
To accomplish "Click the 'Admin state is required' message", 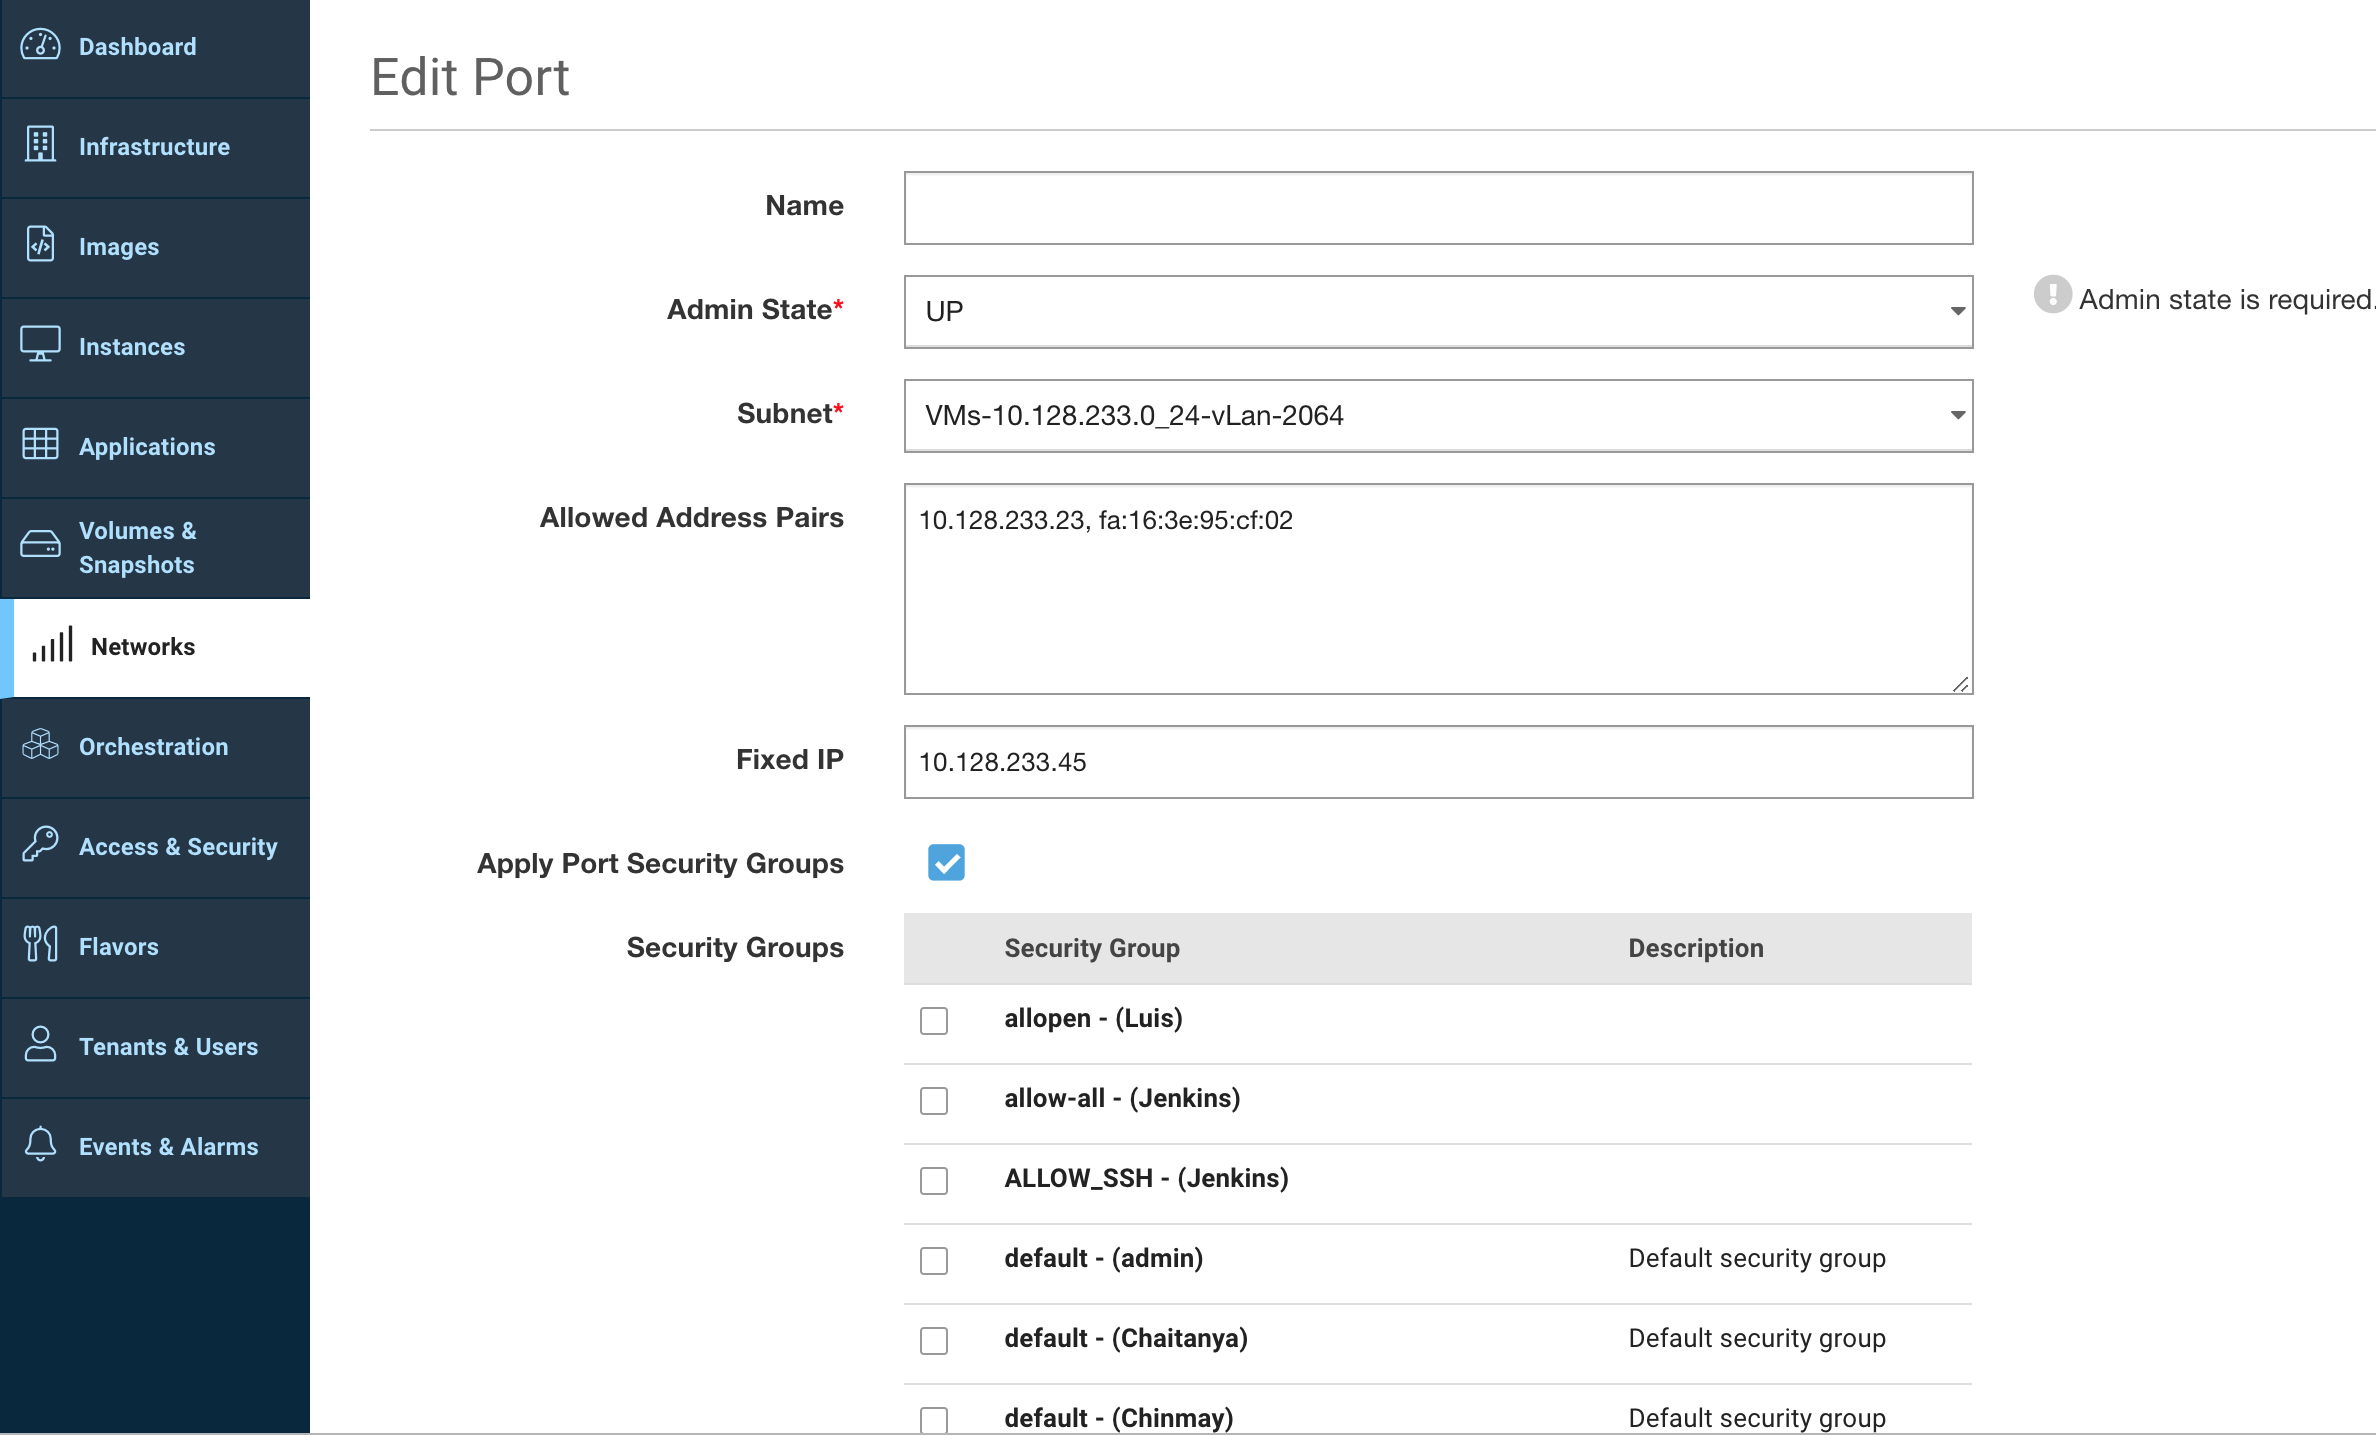I will (x=2226, y=299).
